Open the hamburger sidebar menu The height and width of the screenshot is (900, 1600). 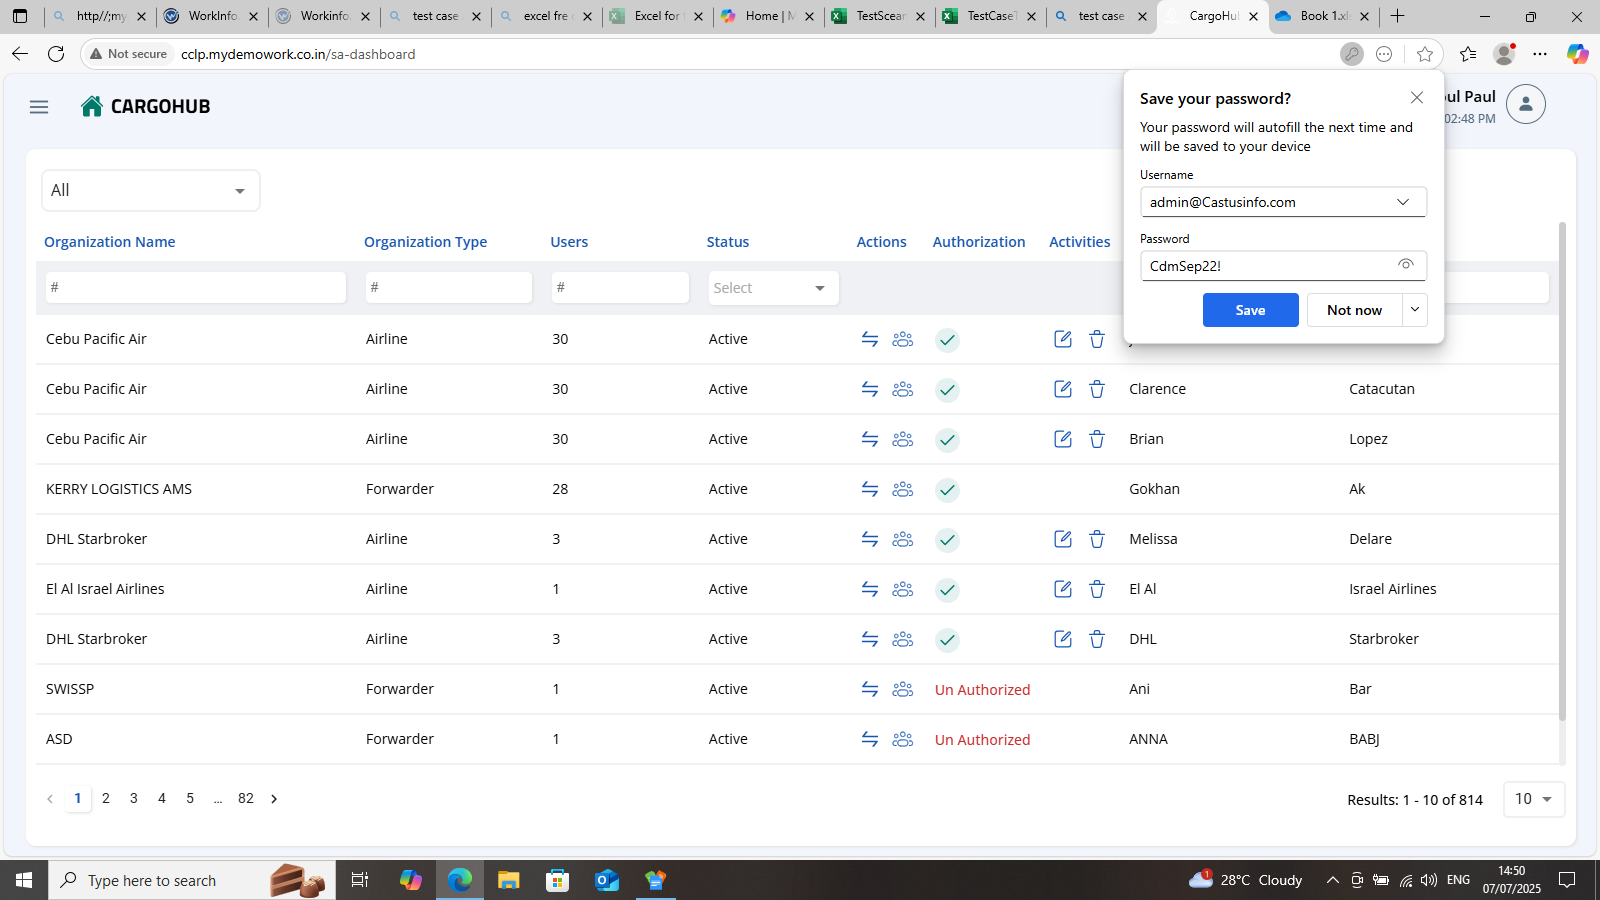(39, 107)
